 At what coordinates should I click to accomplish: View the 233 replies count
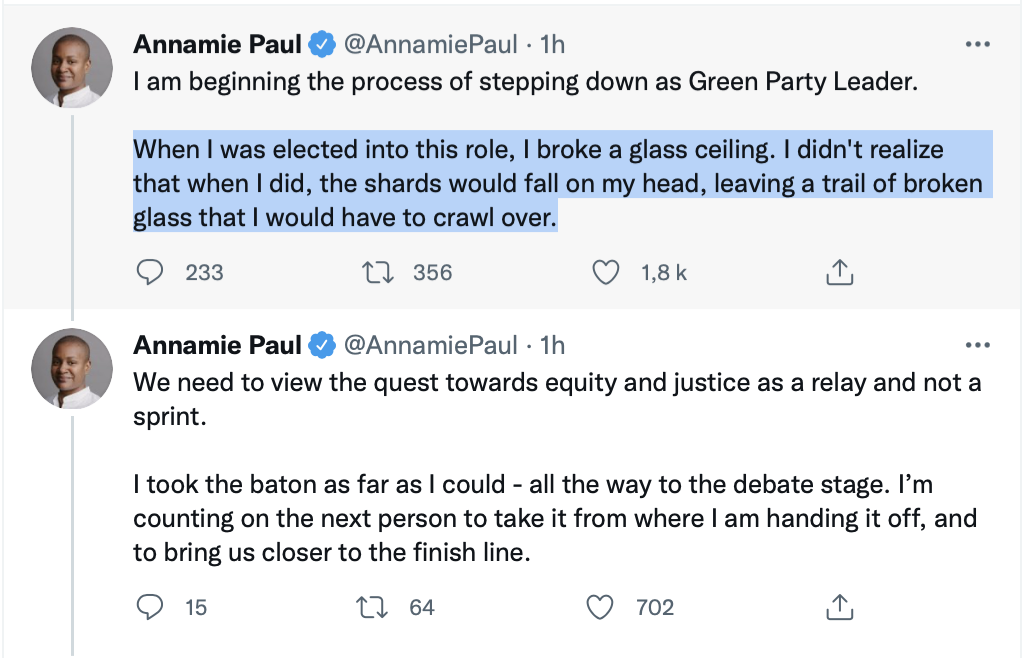(x=204, y=272)
